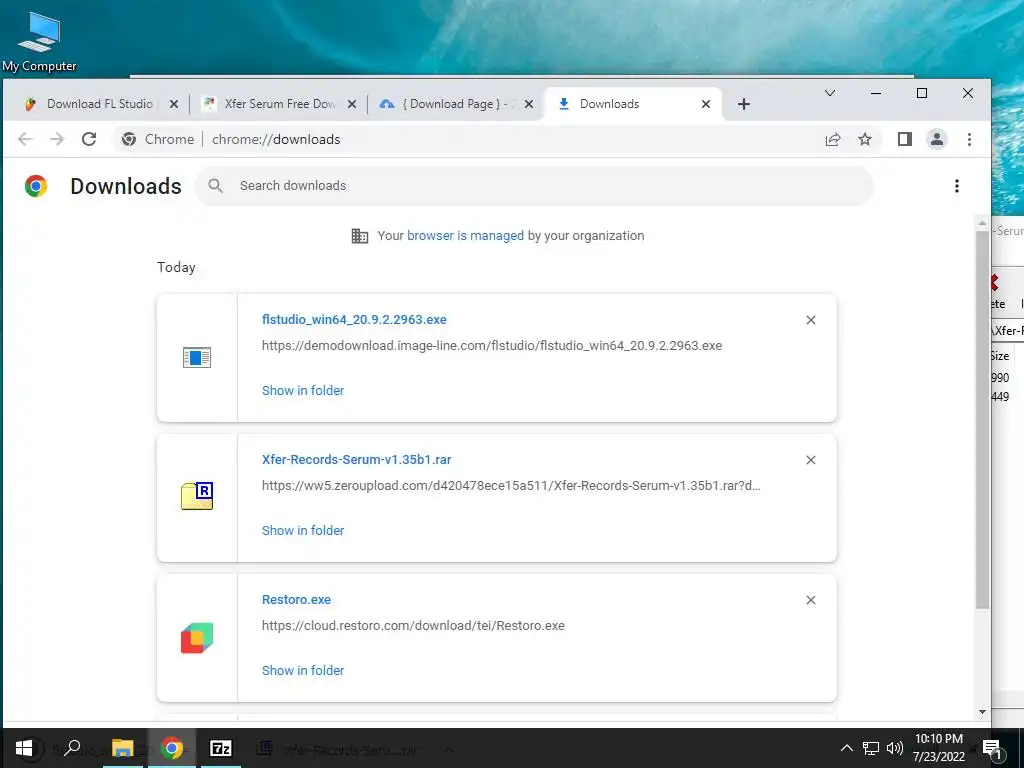Bookmark this page with the star icon
The width and height of the screenshot is (1024, 768).
(865, 139)
